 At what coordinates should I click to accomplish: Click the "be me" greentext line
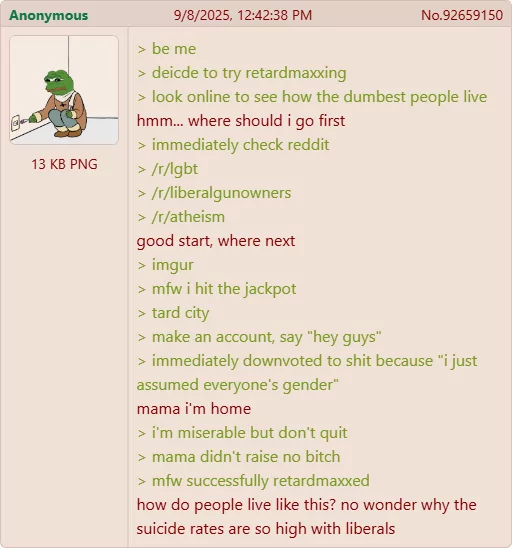coord(166,49)
